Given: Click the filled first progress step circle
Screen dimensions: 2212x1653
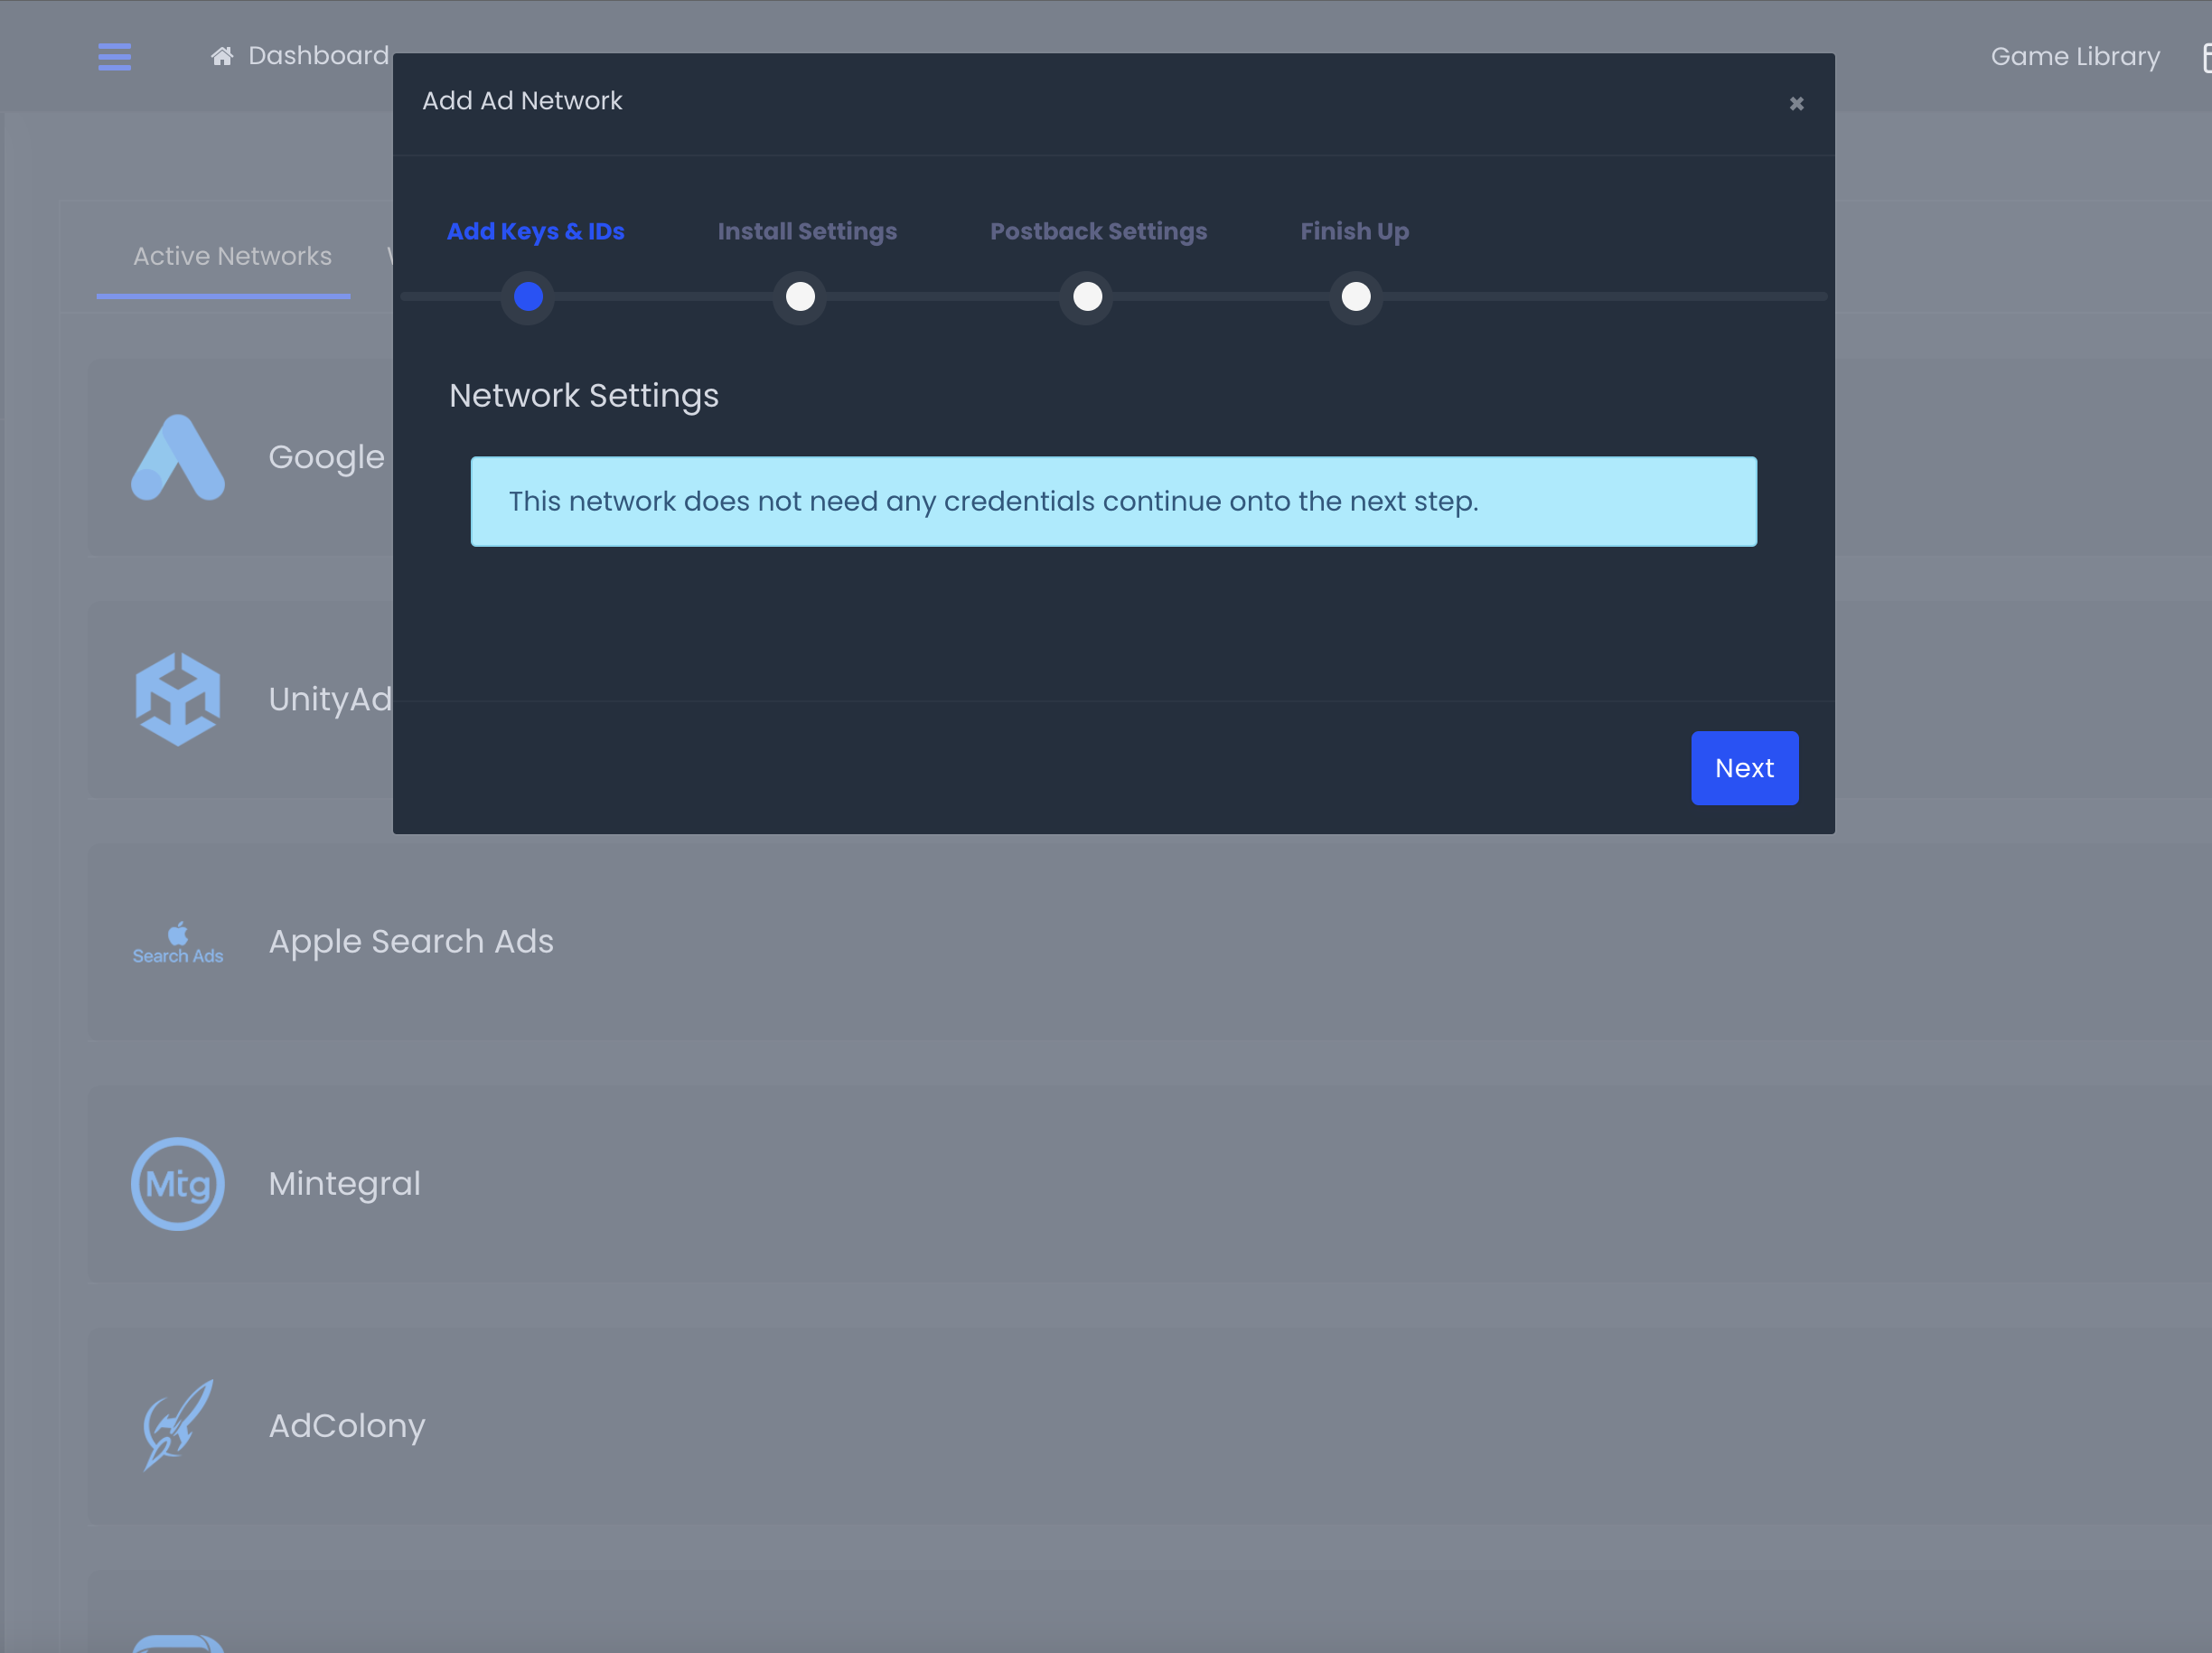Looking at the screenshot, I should tap(528, 297).
